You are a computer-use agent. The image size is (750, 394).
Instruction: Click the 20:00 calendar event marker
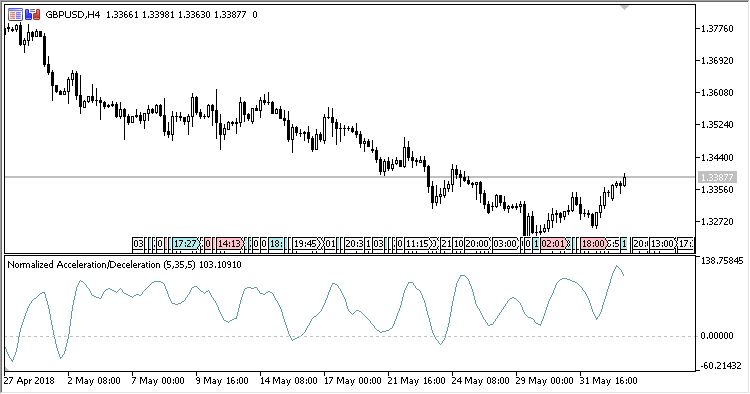(x=477, y=244)
